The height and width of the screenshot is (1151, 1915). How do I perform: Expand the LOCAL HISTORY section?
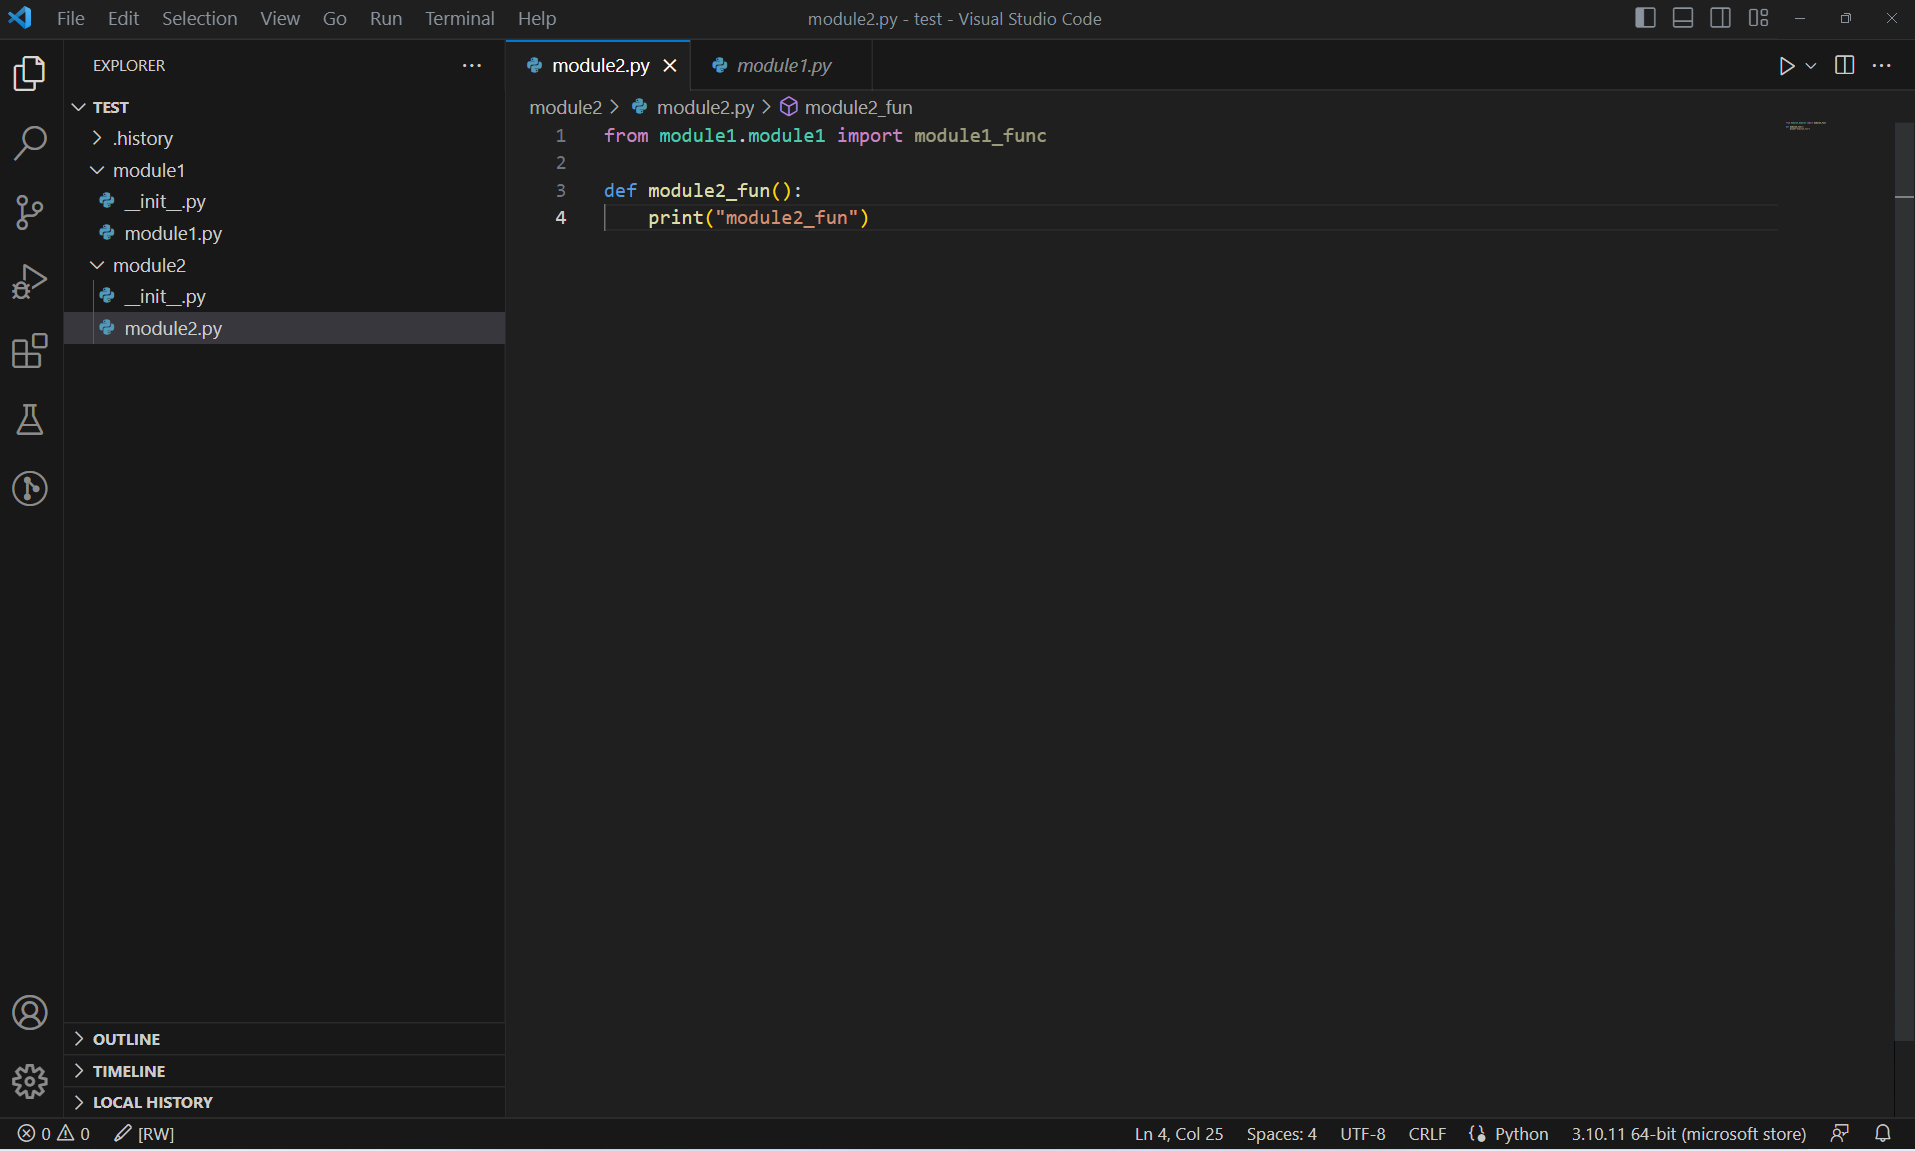pyautogui.click(x=284, y=1102)
